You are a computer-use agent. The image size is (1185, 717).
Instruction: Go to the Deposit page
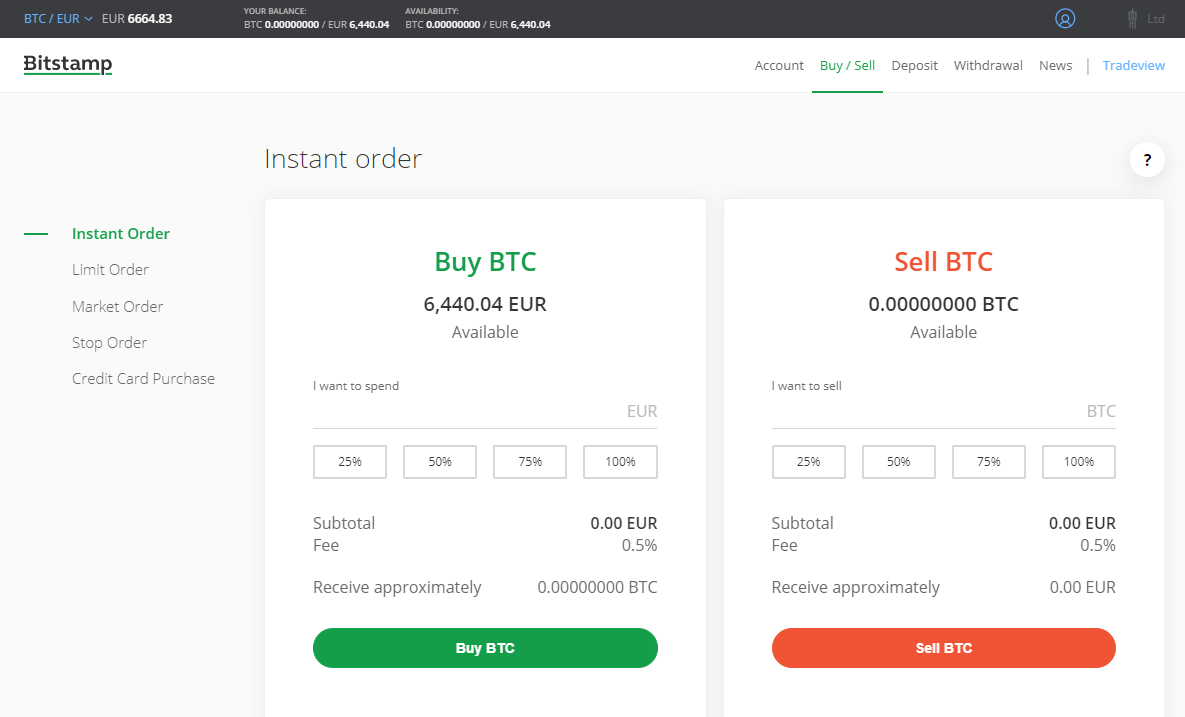coord(914,65)
